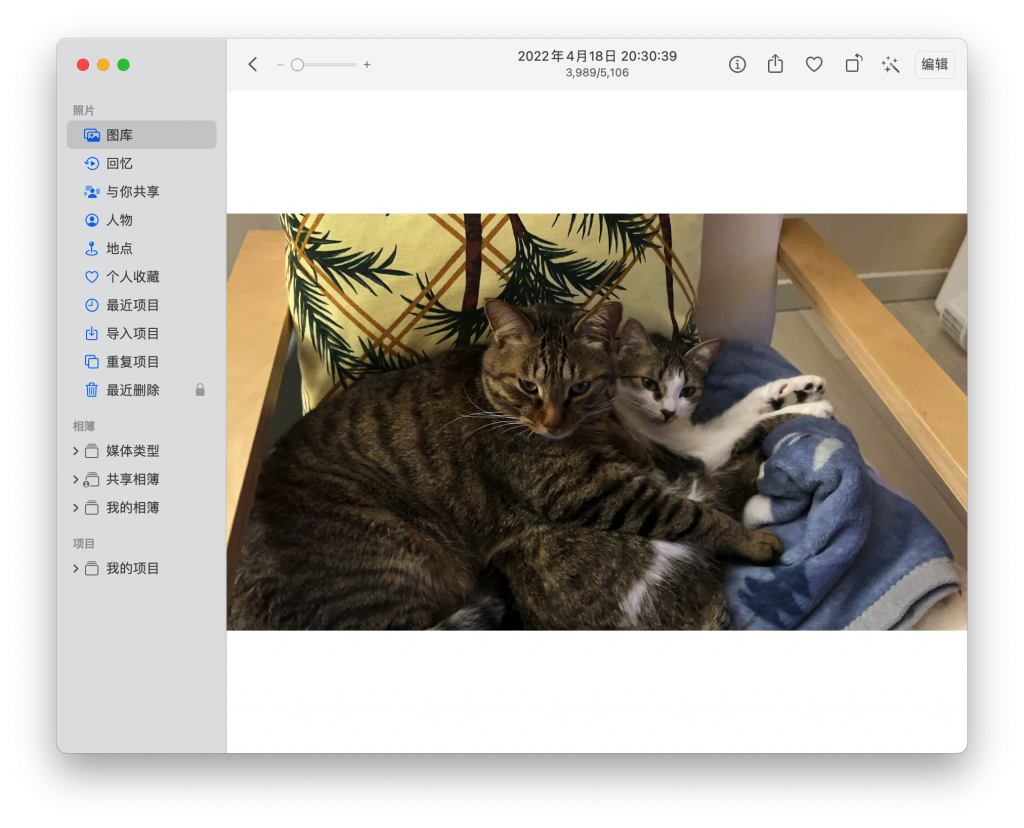This screenshot has height=828, width=1024.
Task: Open 回忆 memories in sidebar
Action: tap(142, 163)
